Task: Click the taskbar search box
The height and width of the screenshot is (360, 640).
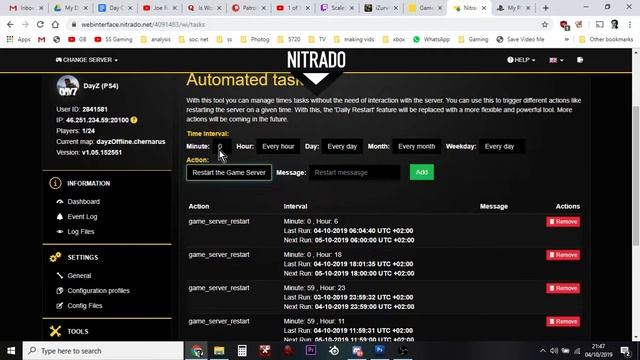Action: click(x=103, y=351)
